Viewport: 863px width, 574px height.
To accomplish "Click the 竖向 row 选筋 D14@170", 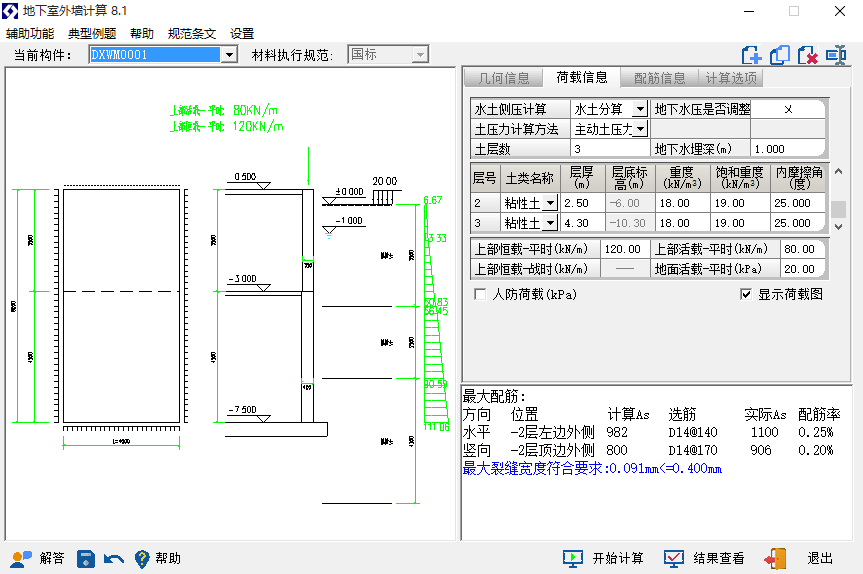I will point(693,451).
